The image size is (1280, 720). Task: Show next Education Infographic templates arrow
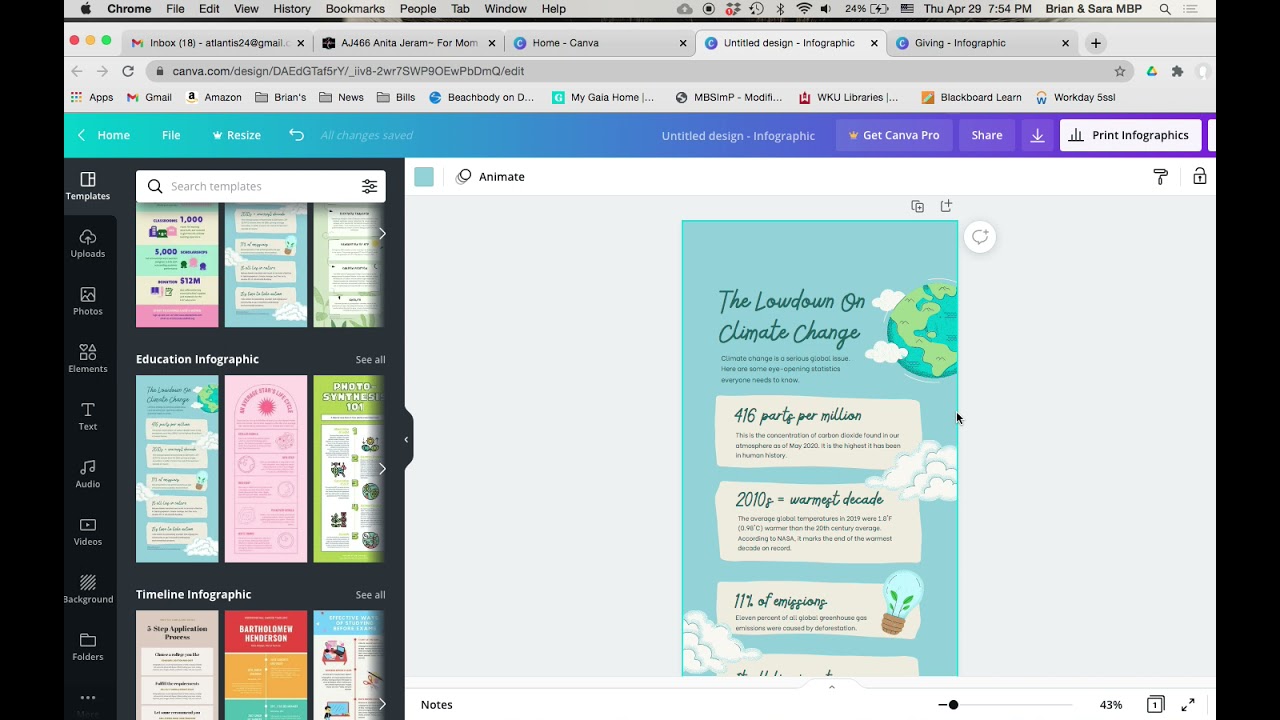click(x=381, y=468)
